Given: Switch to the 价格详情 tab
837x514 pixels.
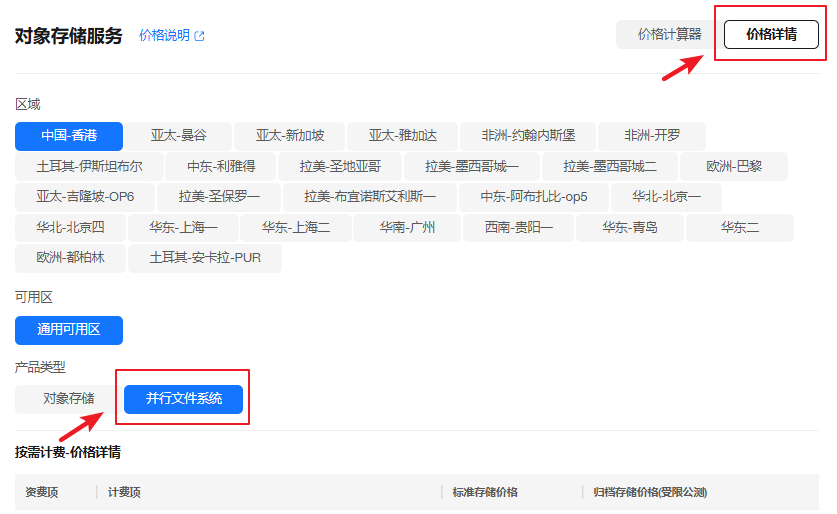Looking at the screenshot, I should coord(771,34).
